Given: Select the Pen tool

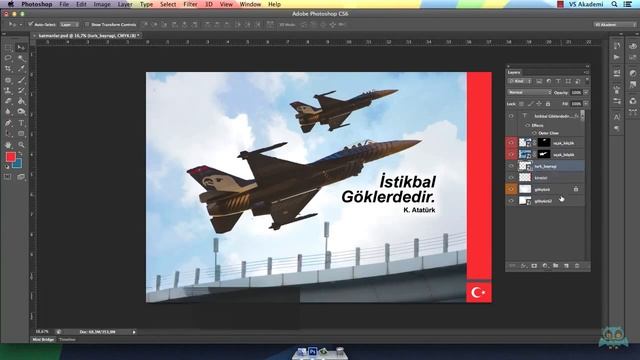Looking at the screenshot, I should click(x=8, y=122).
